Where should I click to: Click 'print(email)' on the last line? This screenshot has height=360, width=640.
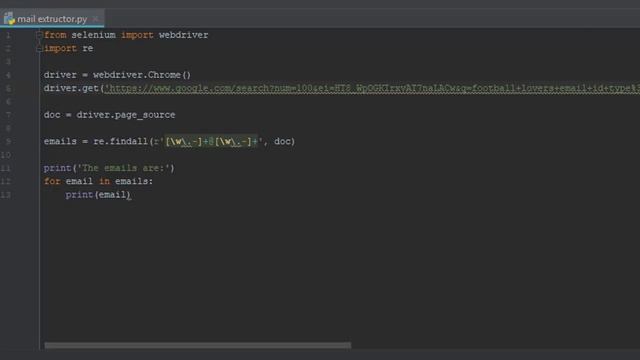point(98,195)
